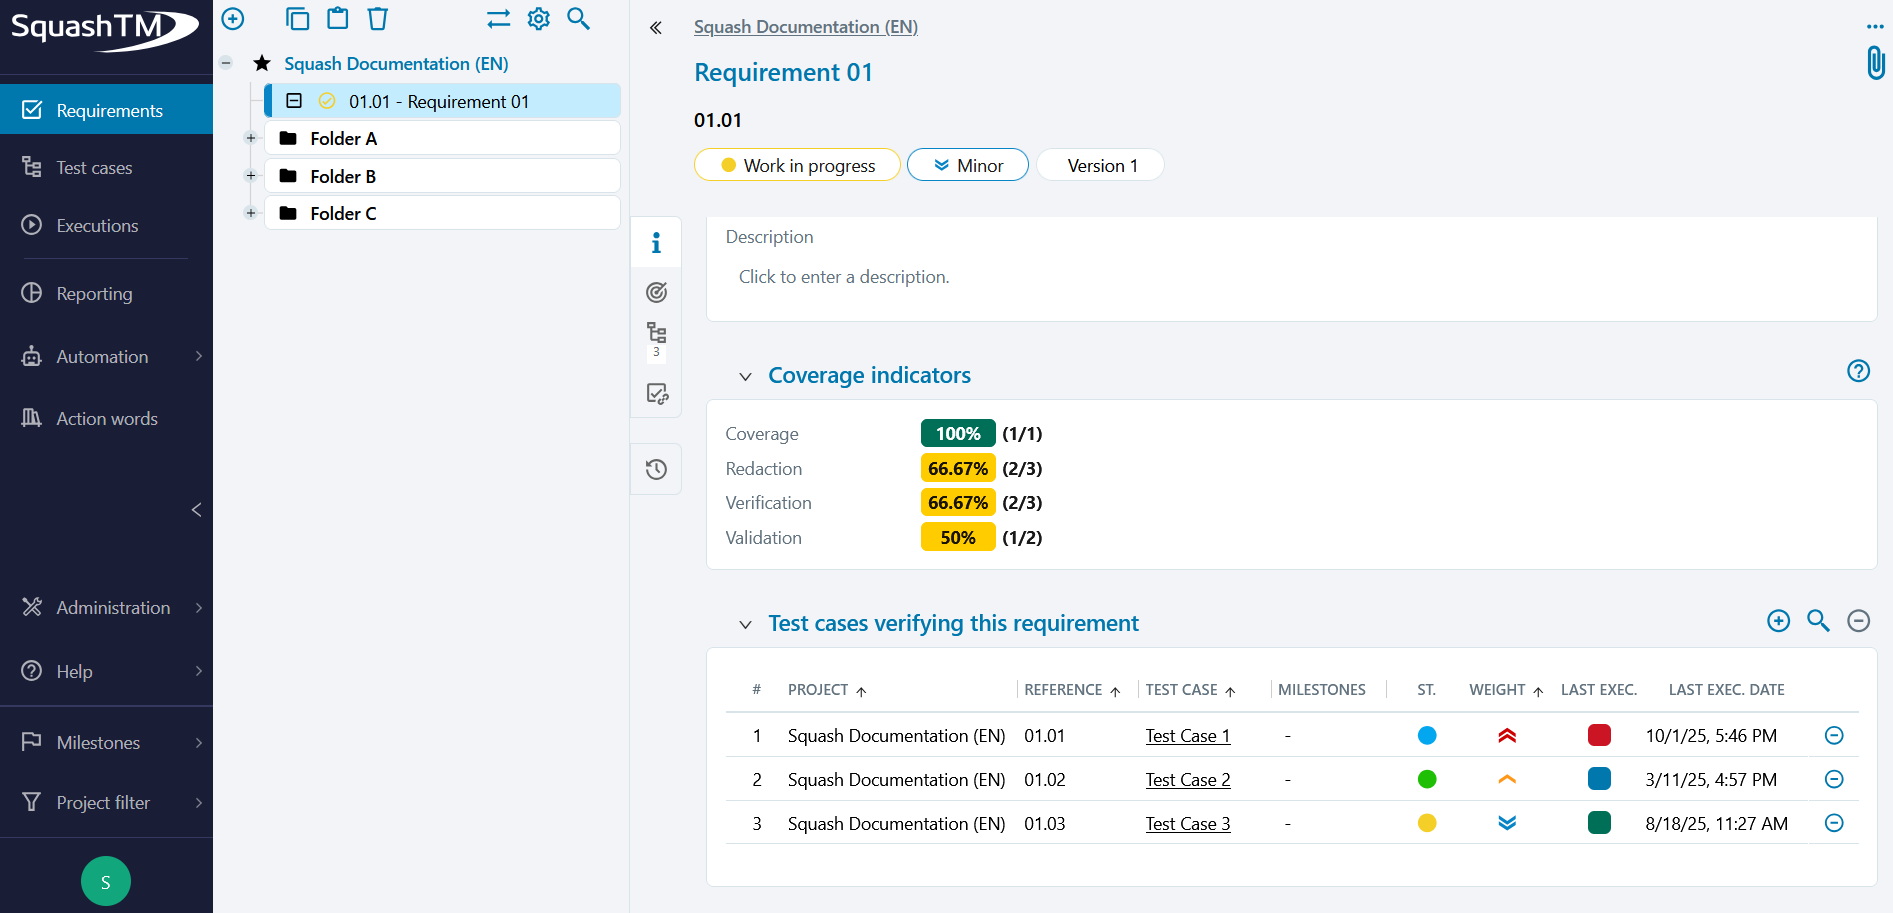This screenshot has width=1893, height=913.
Task: Remove Test Case 1 association
Action: 1834,735
